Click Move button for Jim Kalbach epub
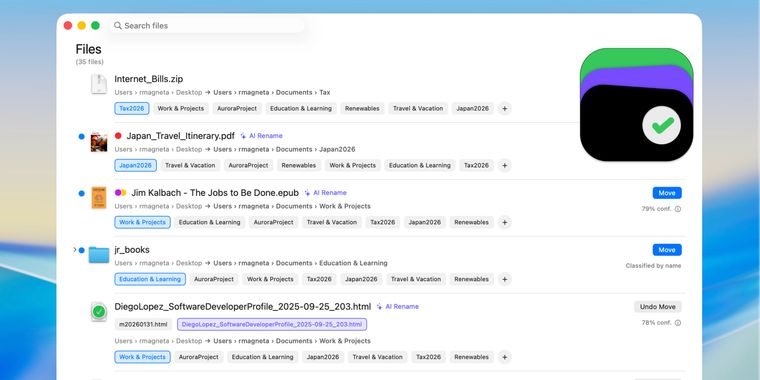 (667, 193)
